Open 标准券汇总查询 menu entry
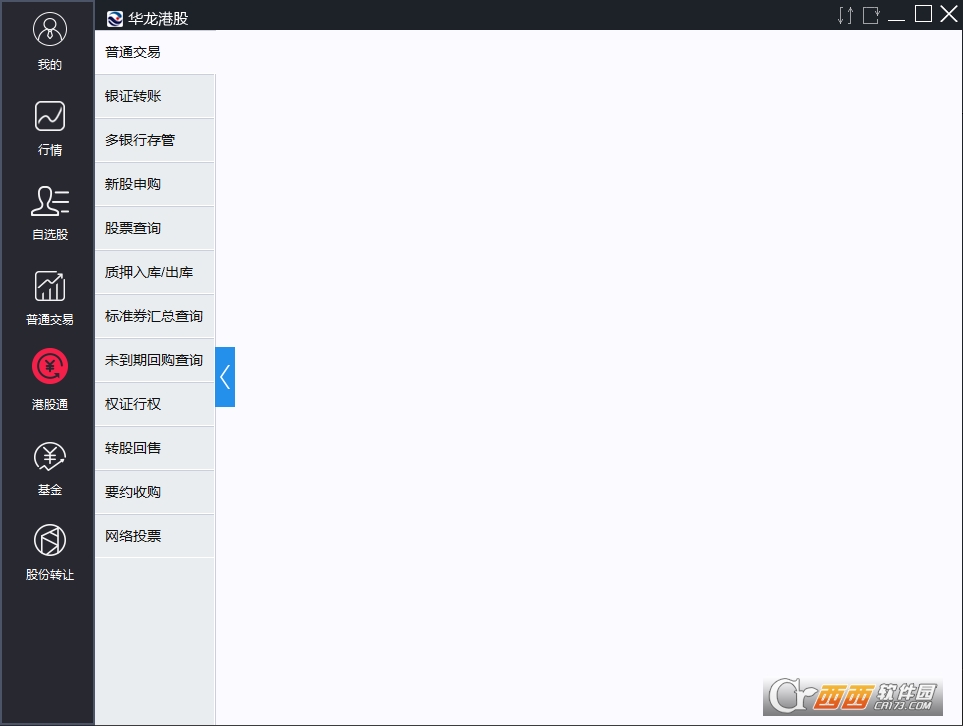This screenshot has height=726, width=963. [155, 316]
